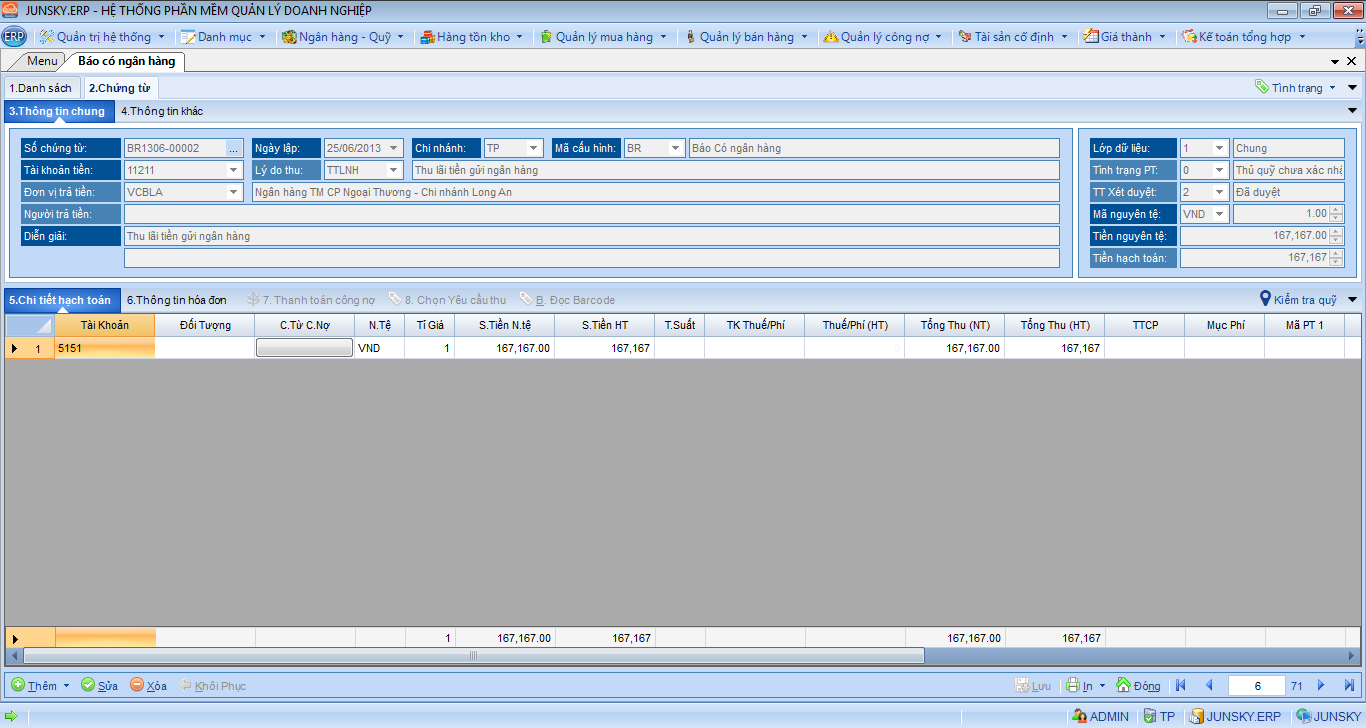Open the Quản trị hệ thống menu
Viewport: 1366px width, 728px height.
[103, 37]
